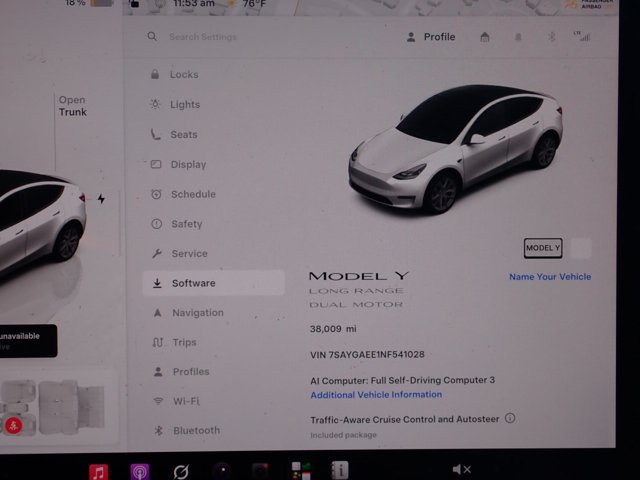Tap Open Trunk on car view
This screenshot has height=480, width=640.
click(x=73, y=106)
